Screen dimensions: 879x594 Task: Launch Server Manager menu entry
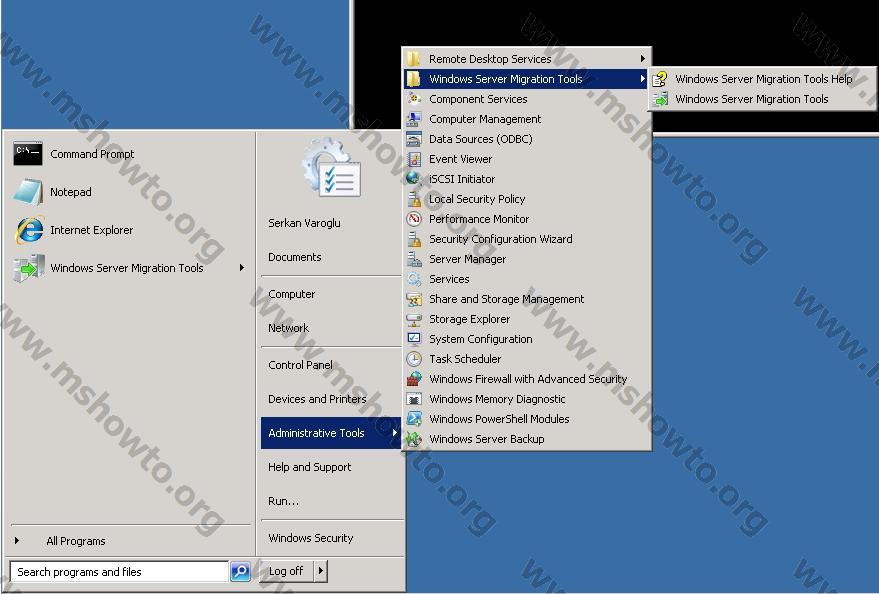coord(526,259)
